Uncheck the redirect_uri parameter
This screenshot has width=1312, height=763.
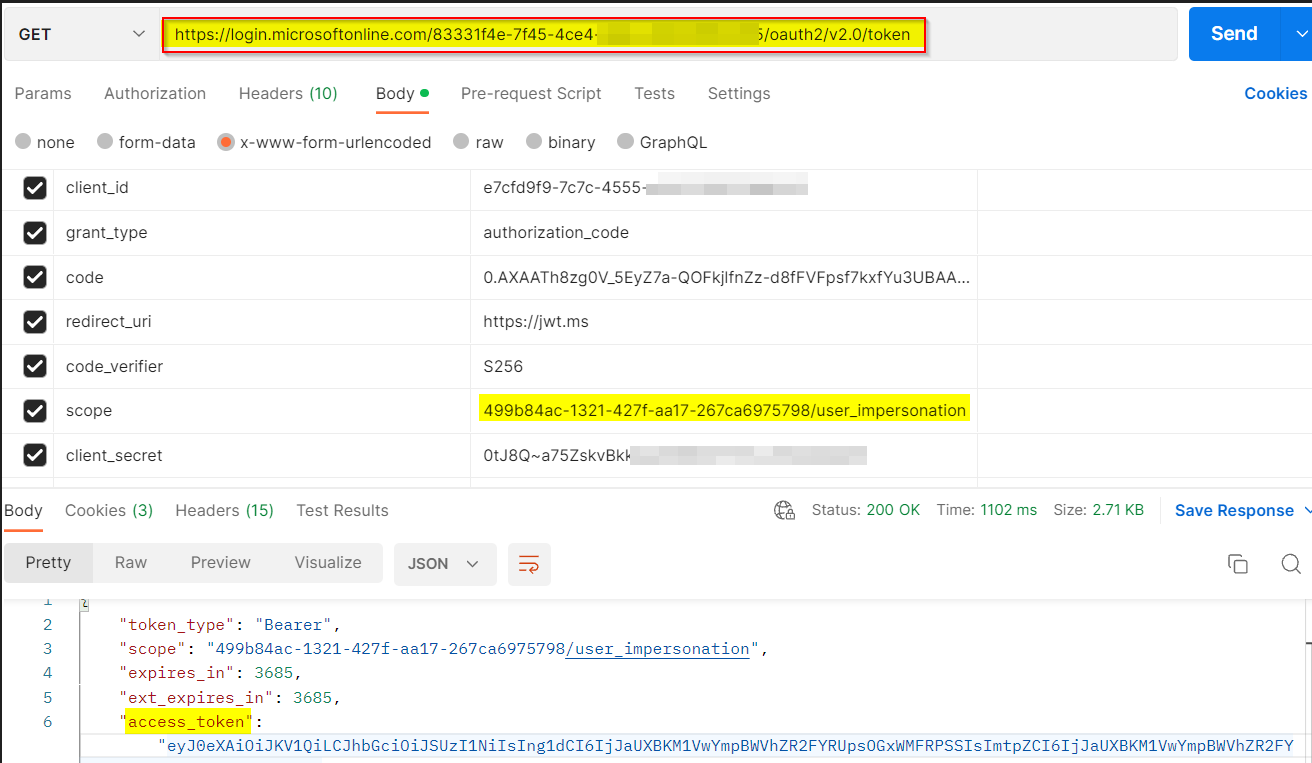click(x=35, y=322)
